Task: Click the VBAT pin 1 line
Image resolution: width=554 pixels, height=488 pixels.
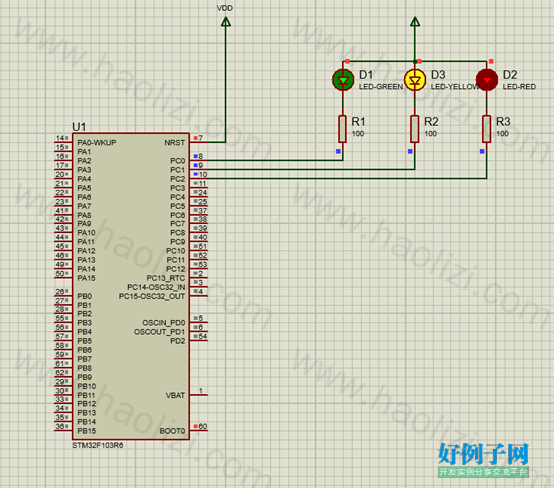Action: coord(199,395)
